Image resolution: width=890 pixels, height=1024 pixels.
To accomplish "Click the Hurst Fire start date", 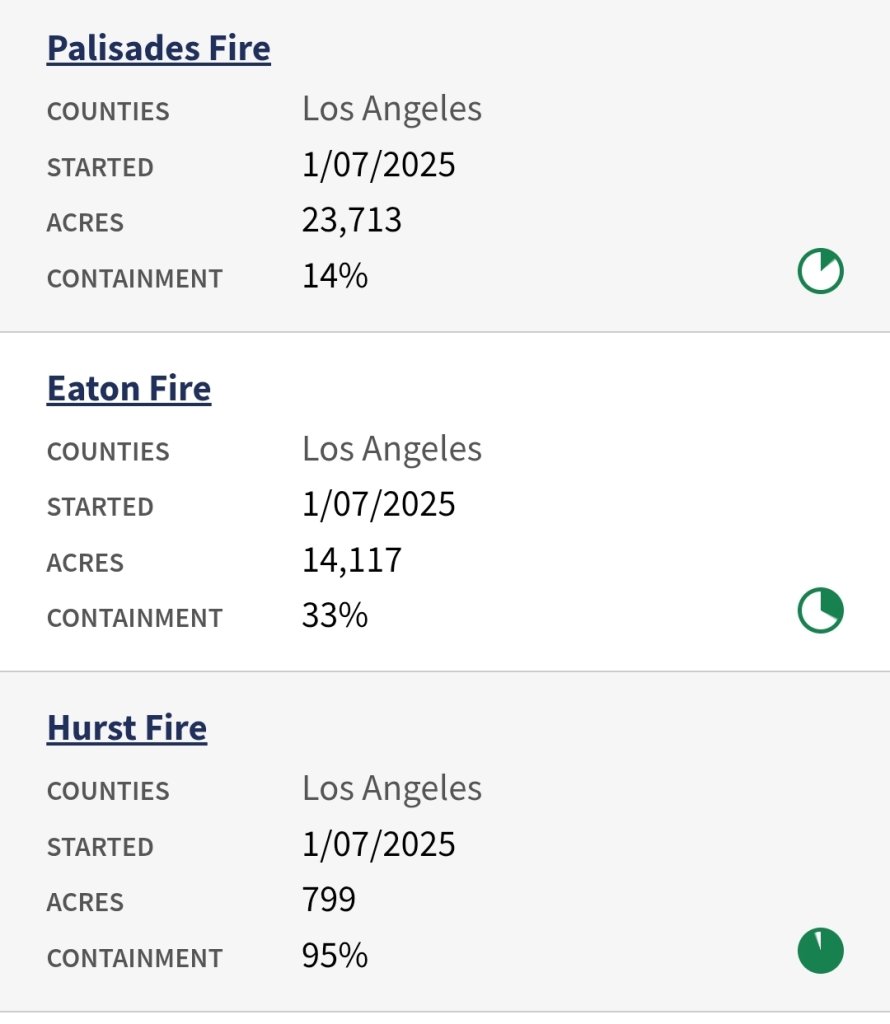I will pyautogui.click(x=379, y=845).
